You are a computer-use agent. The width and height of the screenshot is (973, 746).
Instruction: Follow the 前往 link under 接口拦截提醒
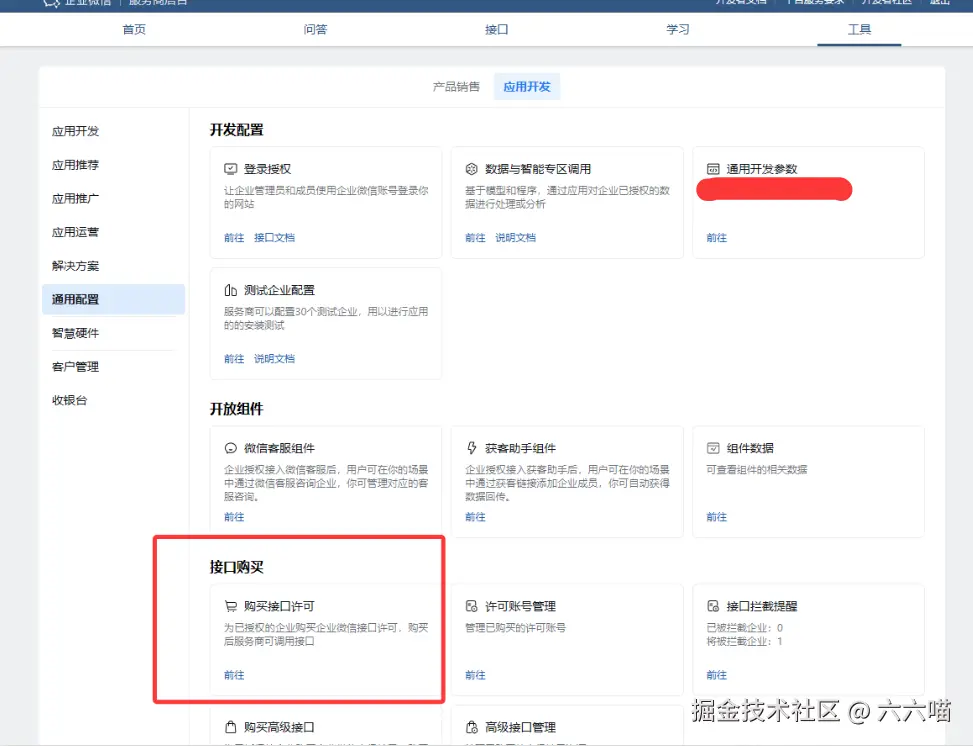[717, 675]
